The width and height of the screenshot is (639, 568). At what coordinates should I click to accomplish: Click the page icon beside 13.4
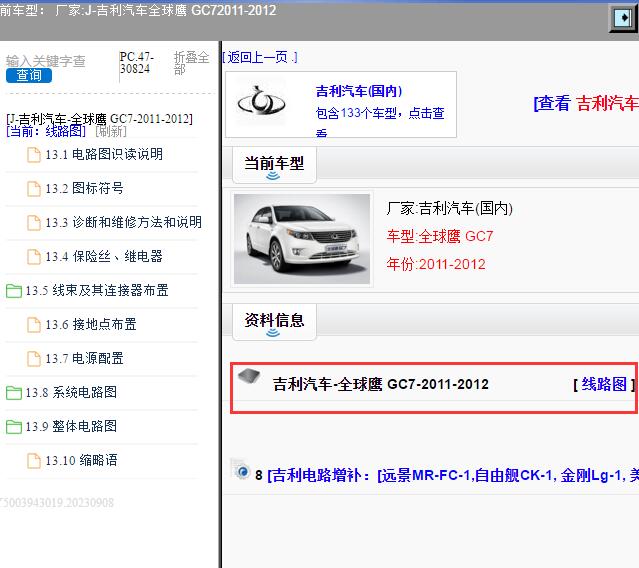[x=34, y=257]
